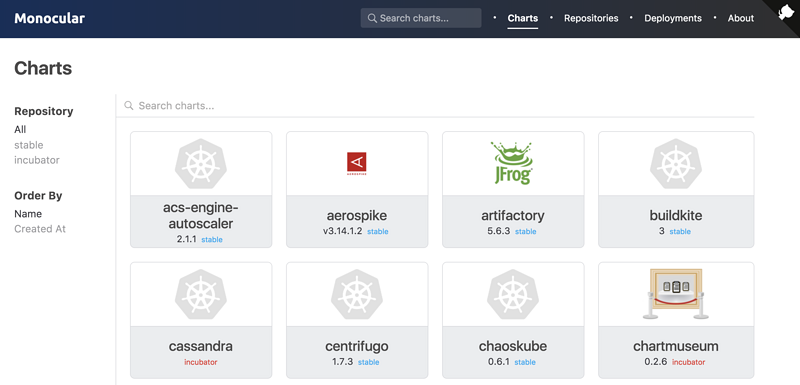Click the Aerospike logo icon
The image size is (800, 385).
[357, 164]
